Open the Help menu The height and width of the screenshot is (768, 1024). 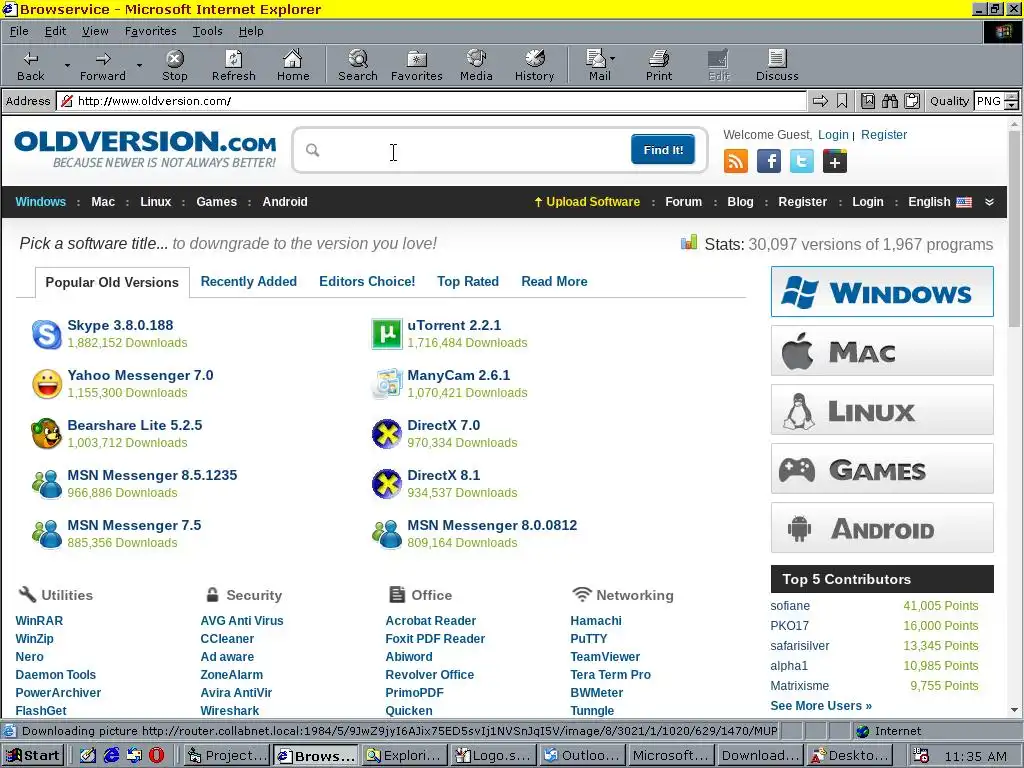(251, 31)
